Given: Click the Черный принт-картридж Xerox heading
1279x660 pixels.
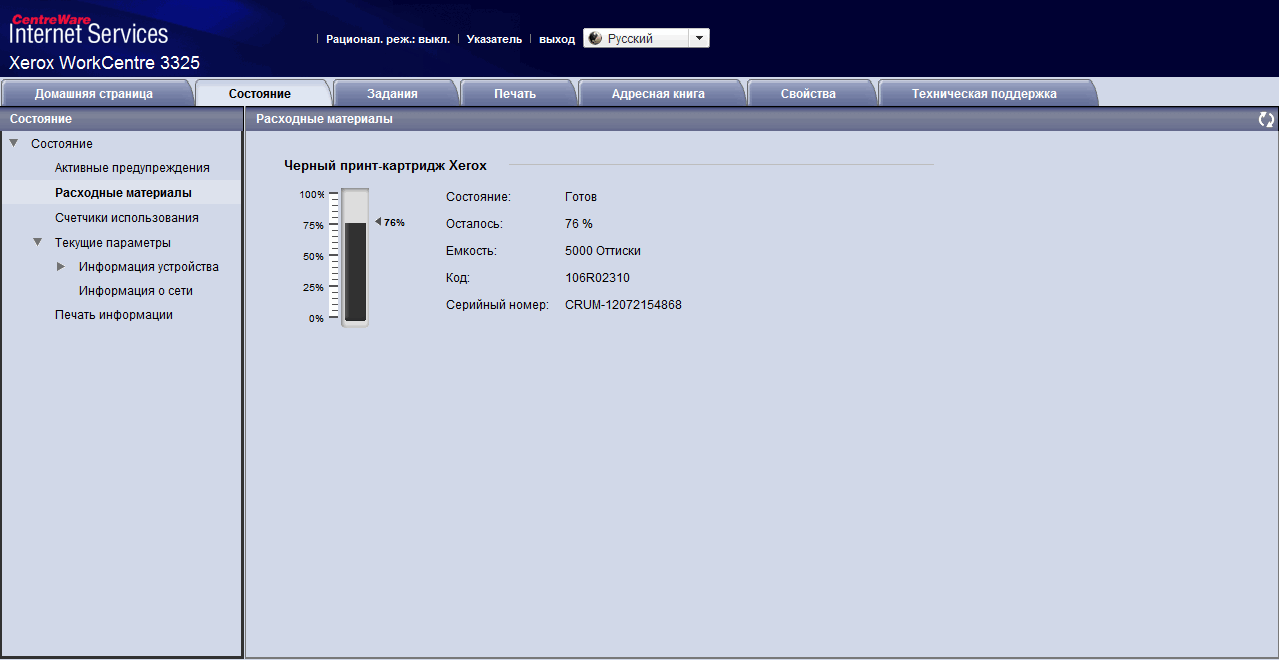Looking at the screenshot, I should pyautogui.click(x=385, y=165).
